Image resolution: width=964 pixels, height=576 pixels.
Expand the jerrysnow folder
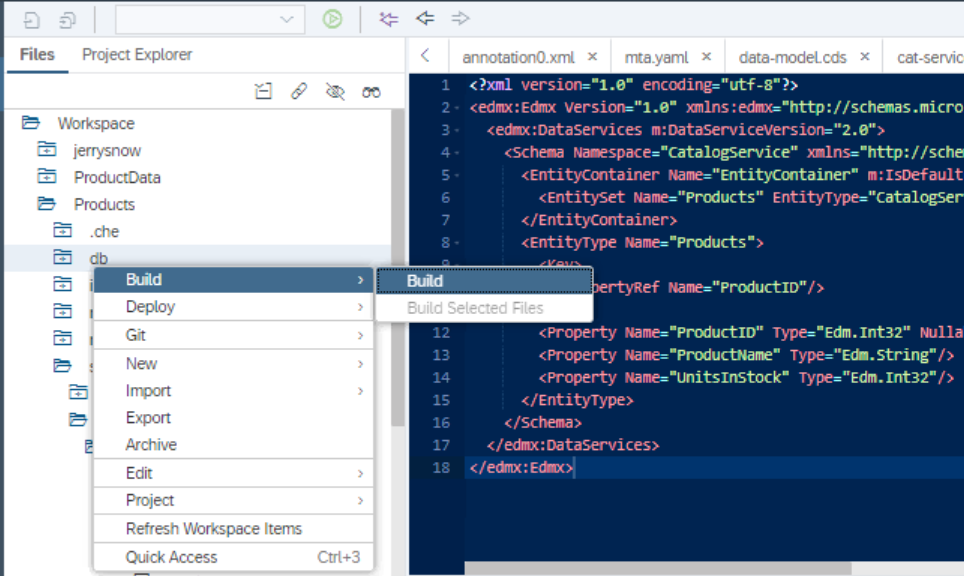pyautogui.click(x=47, y=150)
